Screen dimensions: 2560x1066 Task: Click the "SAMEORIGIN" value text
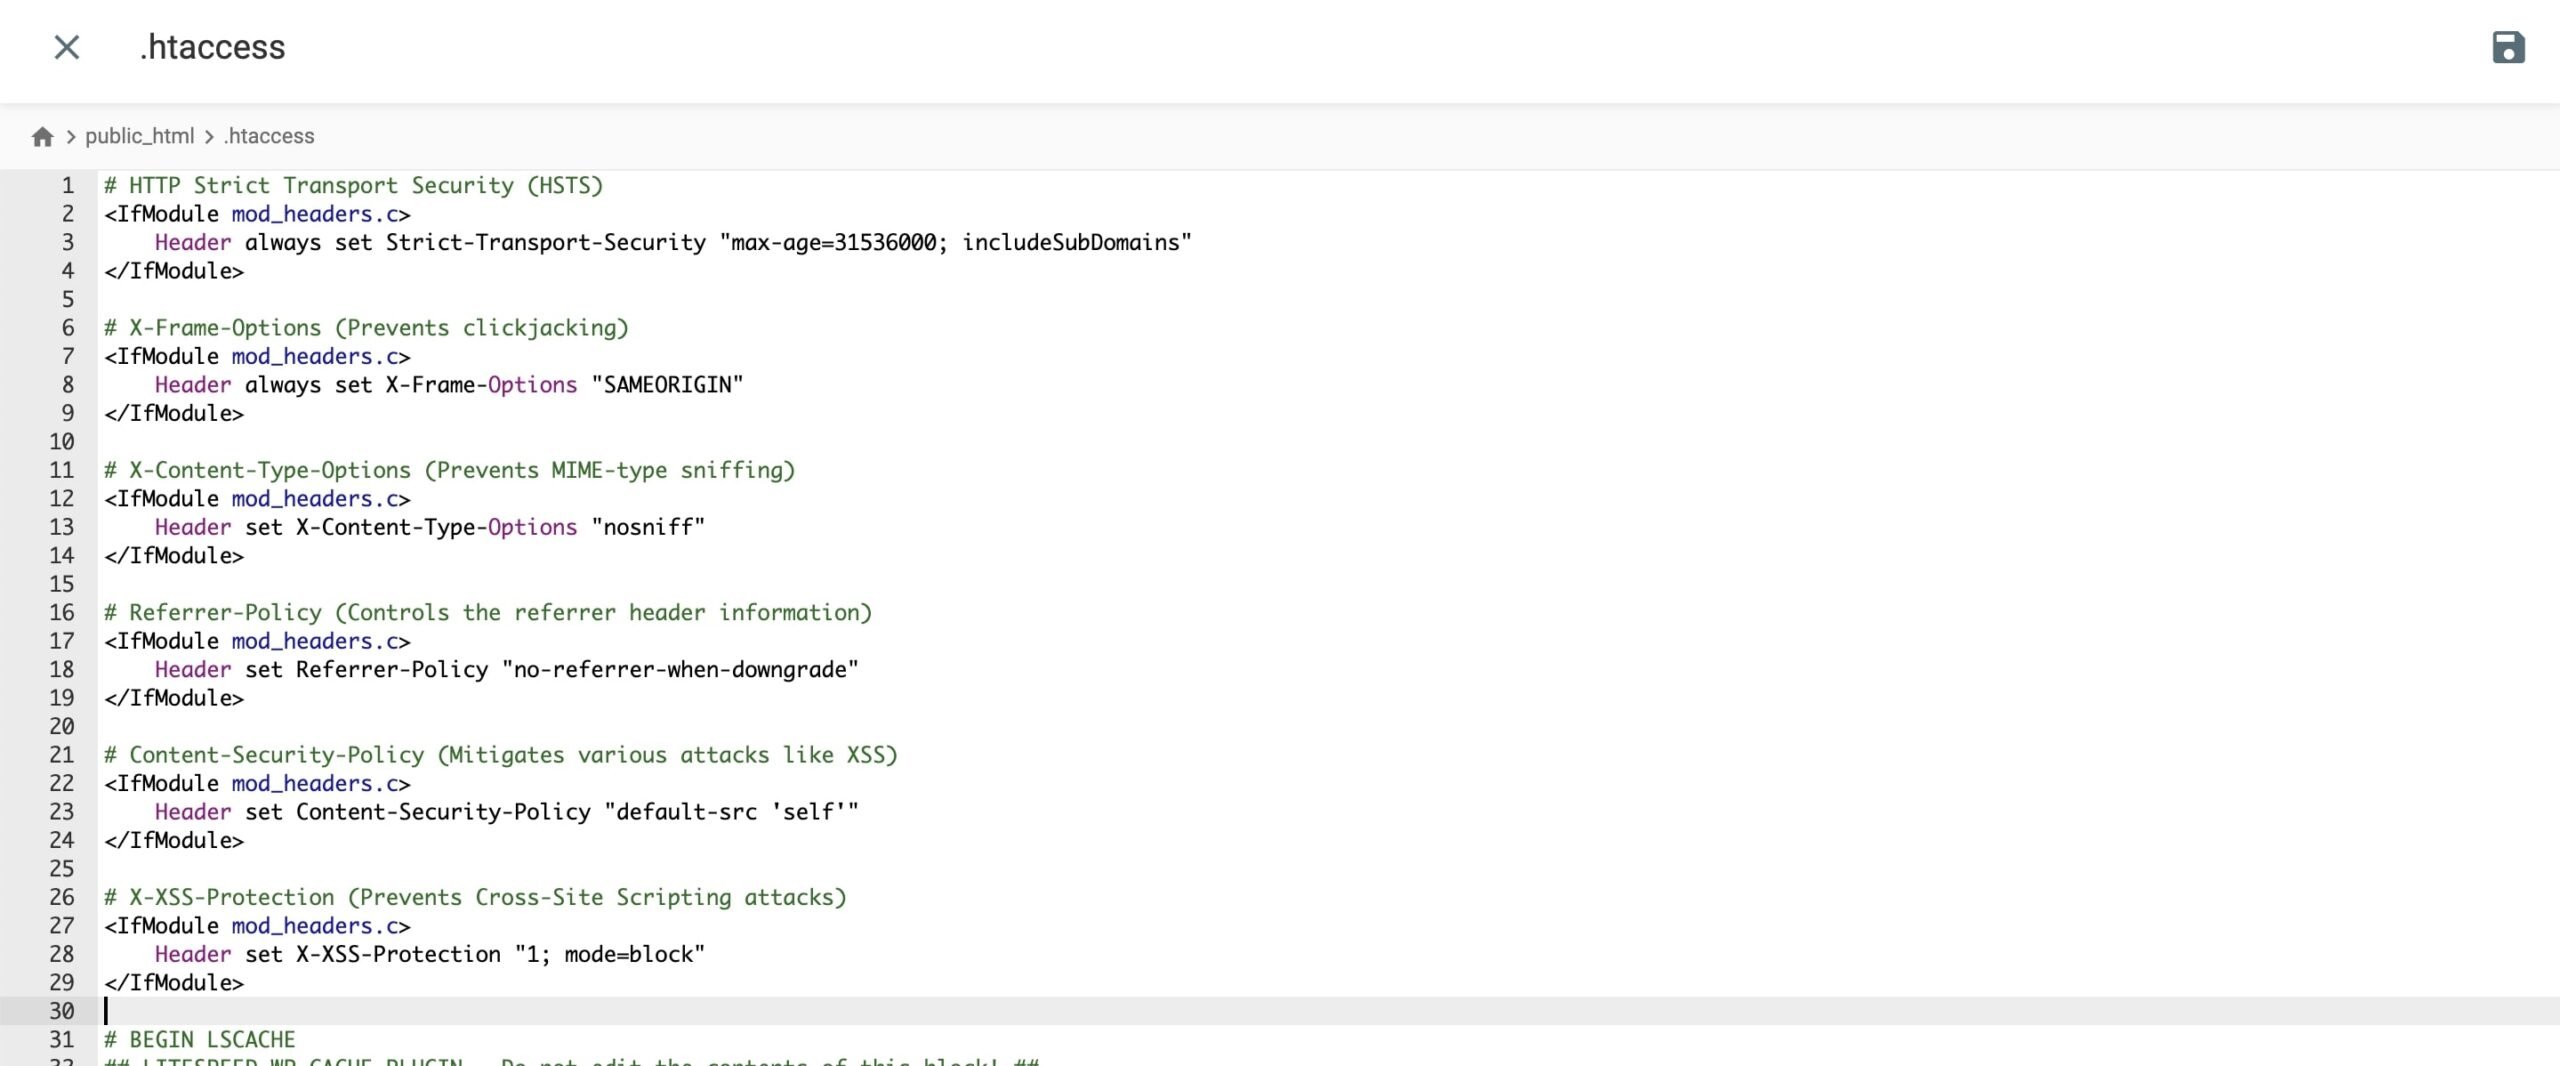point(667,385)
